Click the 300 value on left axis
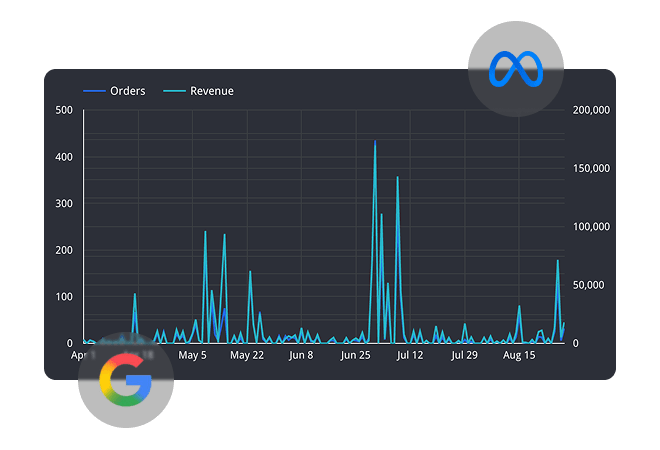The width and height of the screenshot is (660, 450). coord(62,203)
